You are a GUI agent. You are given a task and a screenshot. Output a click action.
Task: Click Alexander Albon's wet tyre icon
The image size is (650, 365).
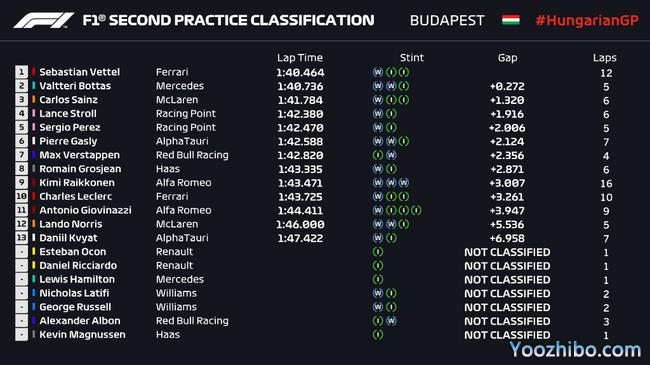[391, 321]
